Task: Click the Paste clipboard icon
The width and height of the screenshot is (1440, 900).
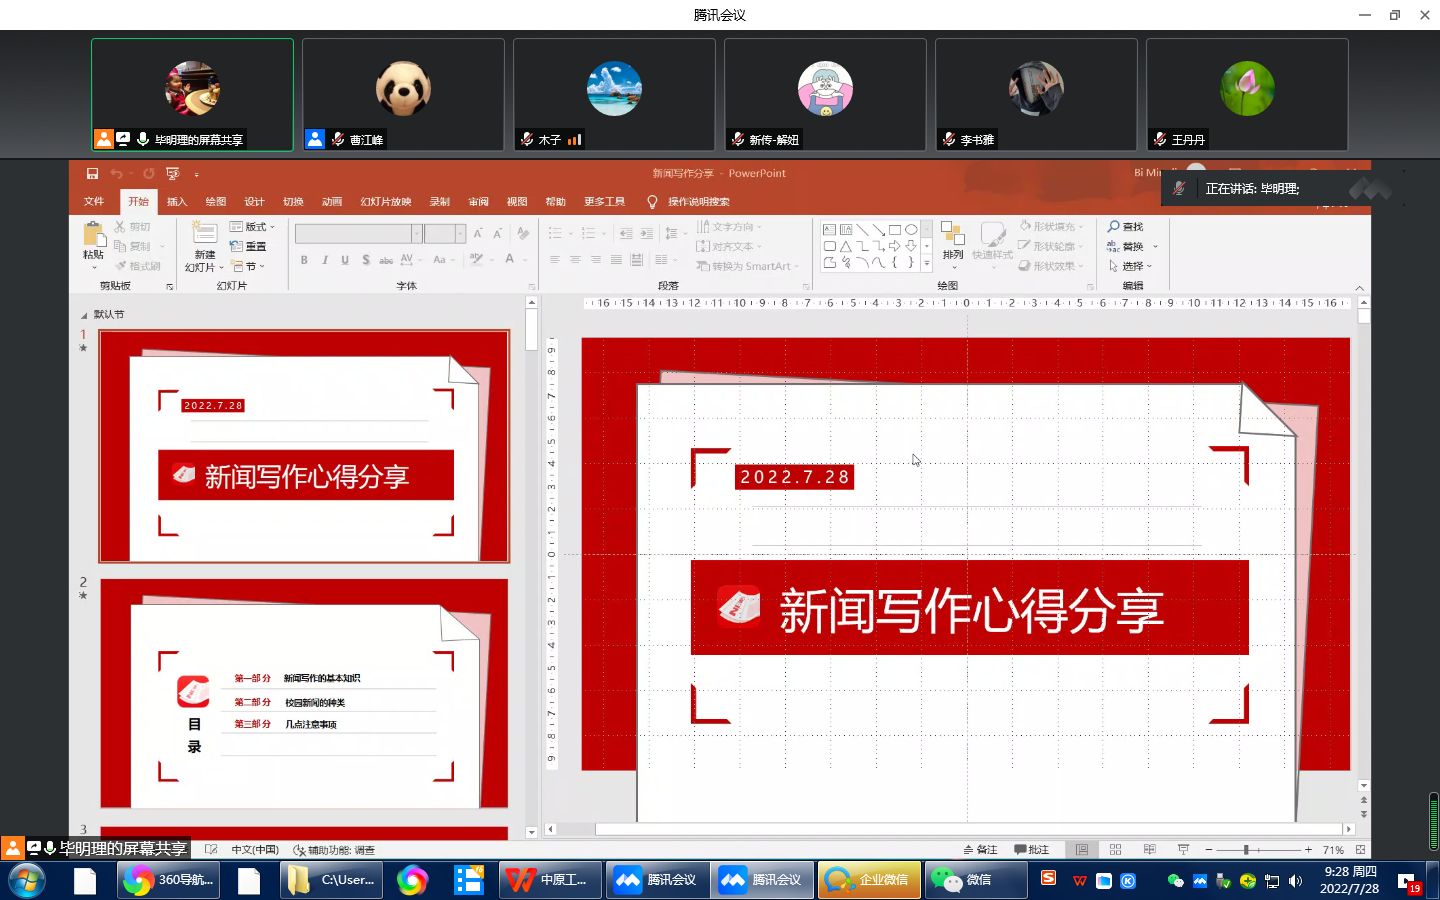Action: [x=94, y=235]
